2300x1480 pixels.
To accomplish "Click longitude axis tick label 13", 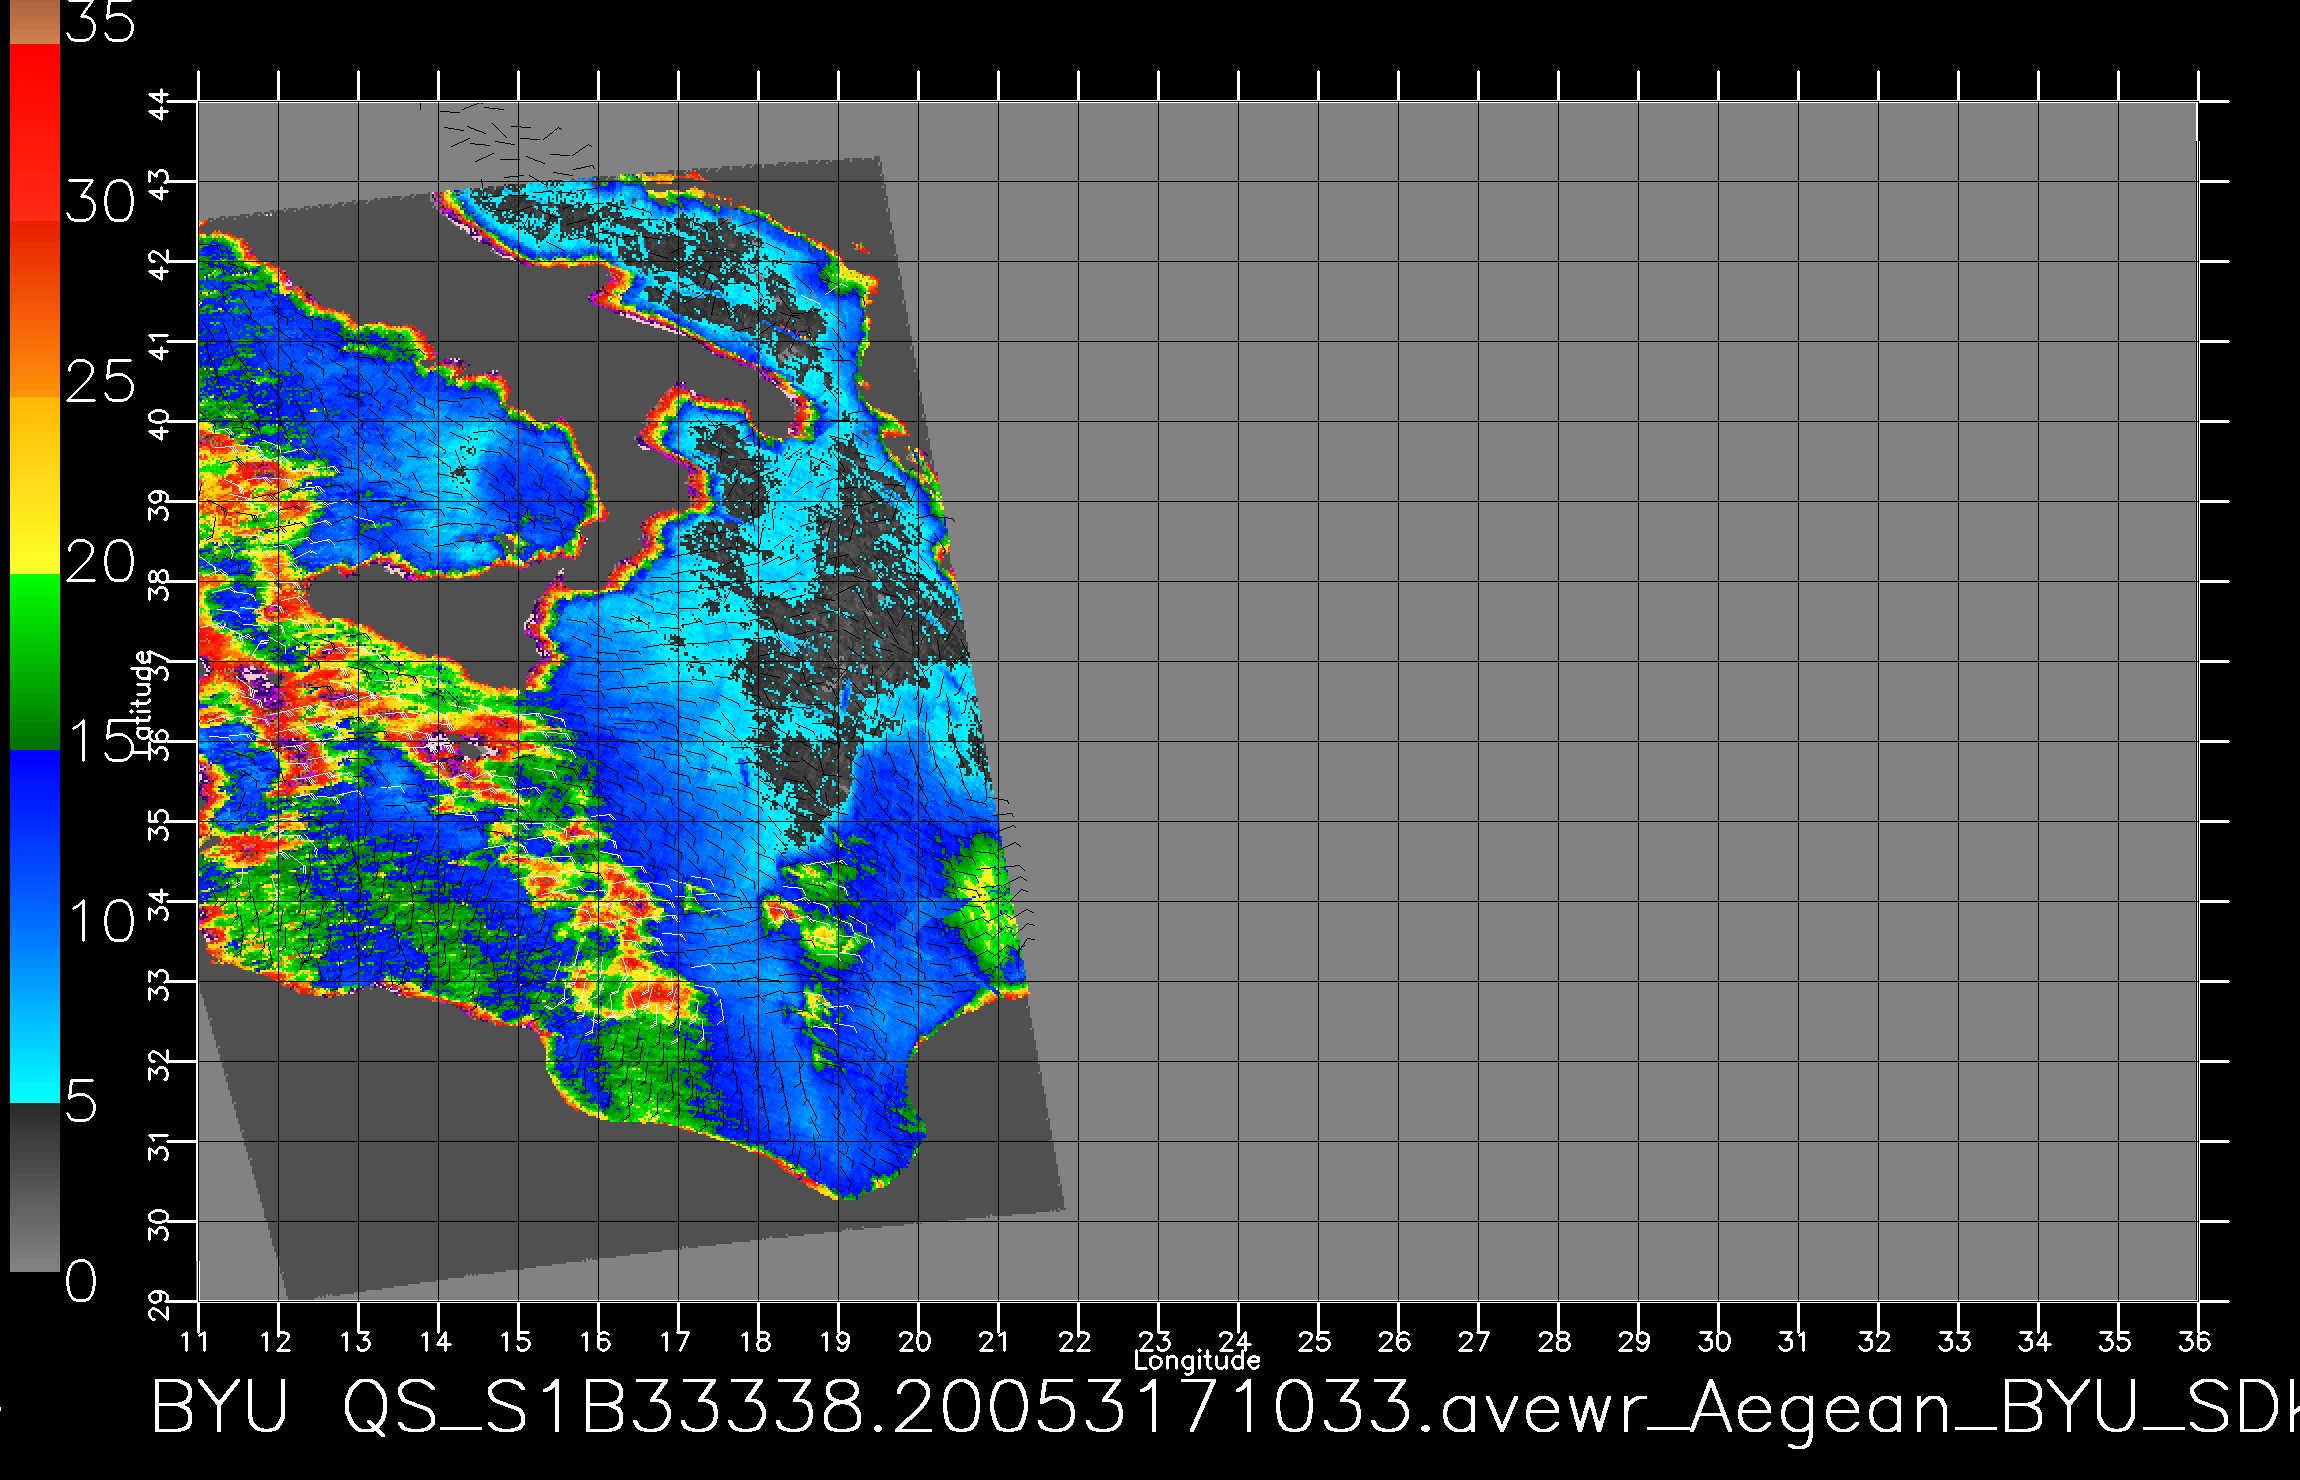I will (x=354, y=1341).
